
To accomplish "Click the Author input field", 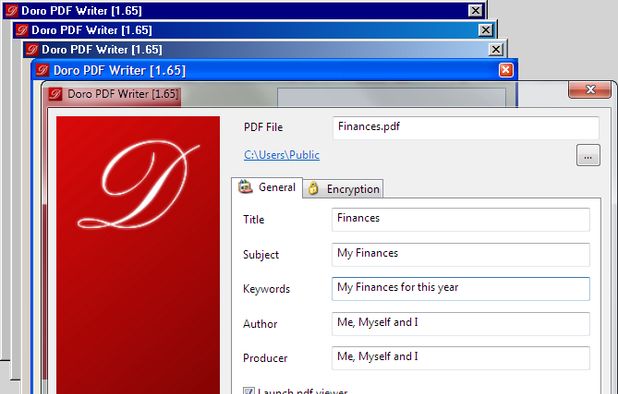I will click(x=461, y=324).
